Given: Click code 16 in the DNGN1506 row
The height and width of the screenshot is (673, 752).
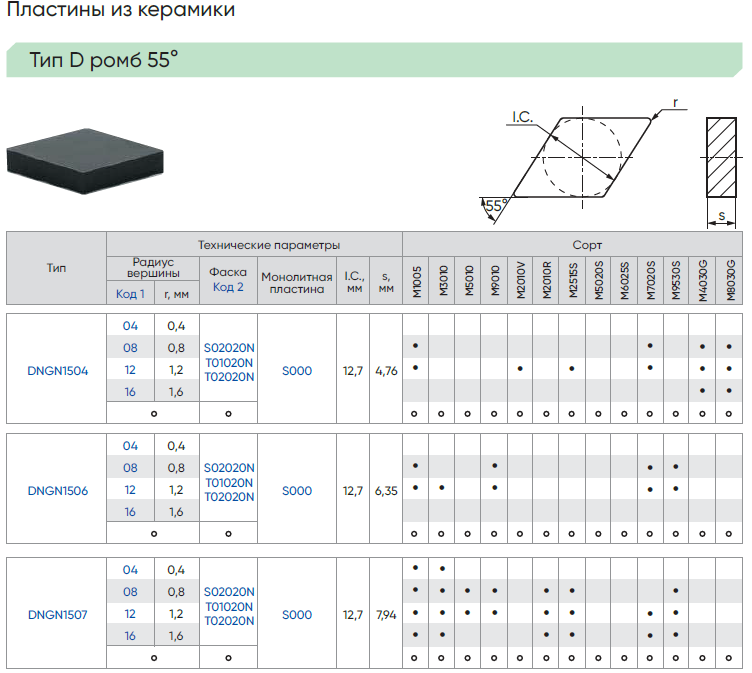Looking at the screenshot, I should coord(130,512).
